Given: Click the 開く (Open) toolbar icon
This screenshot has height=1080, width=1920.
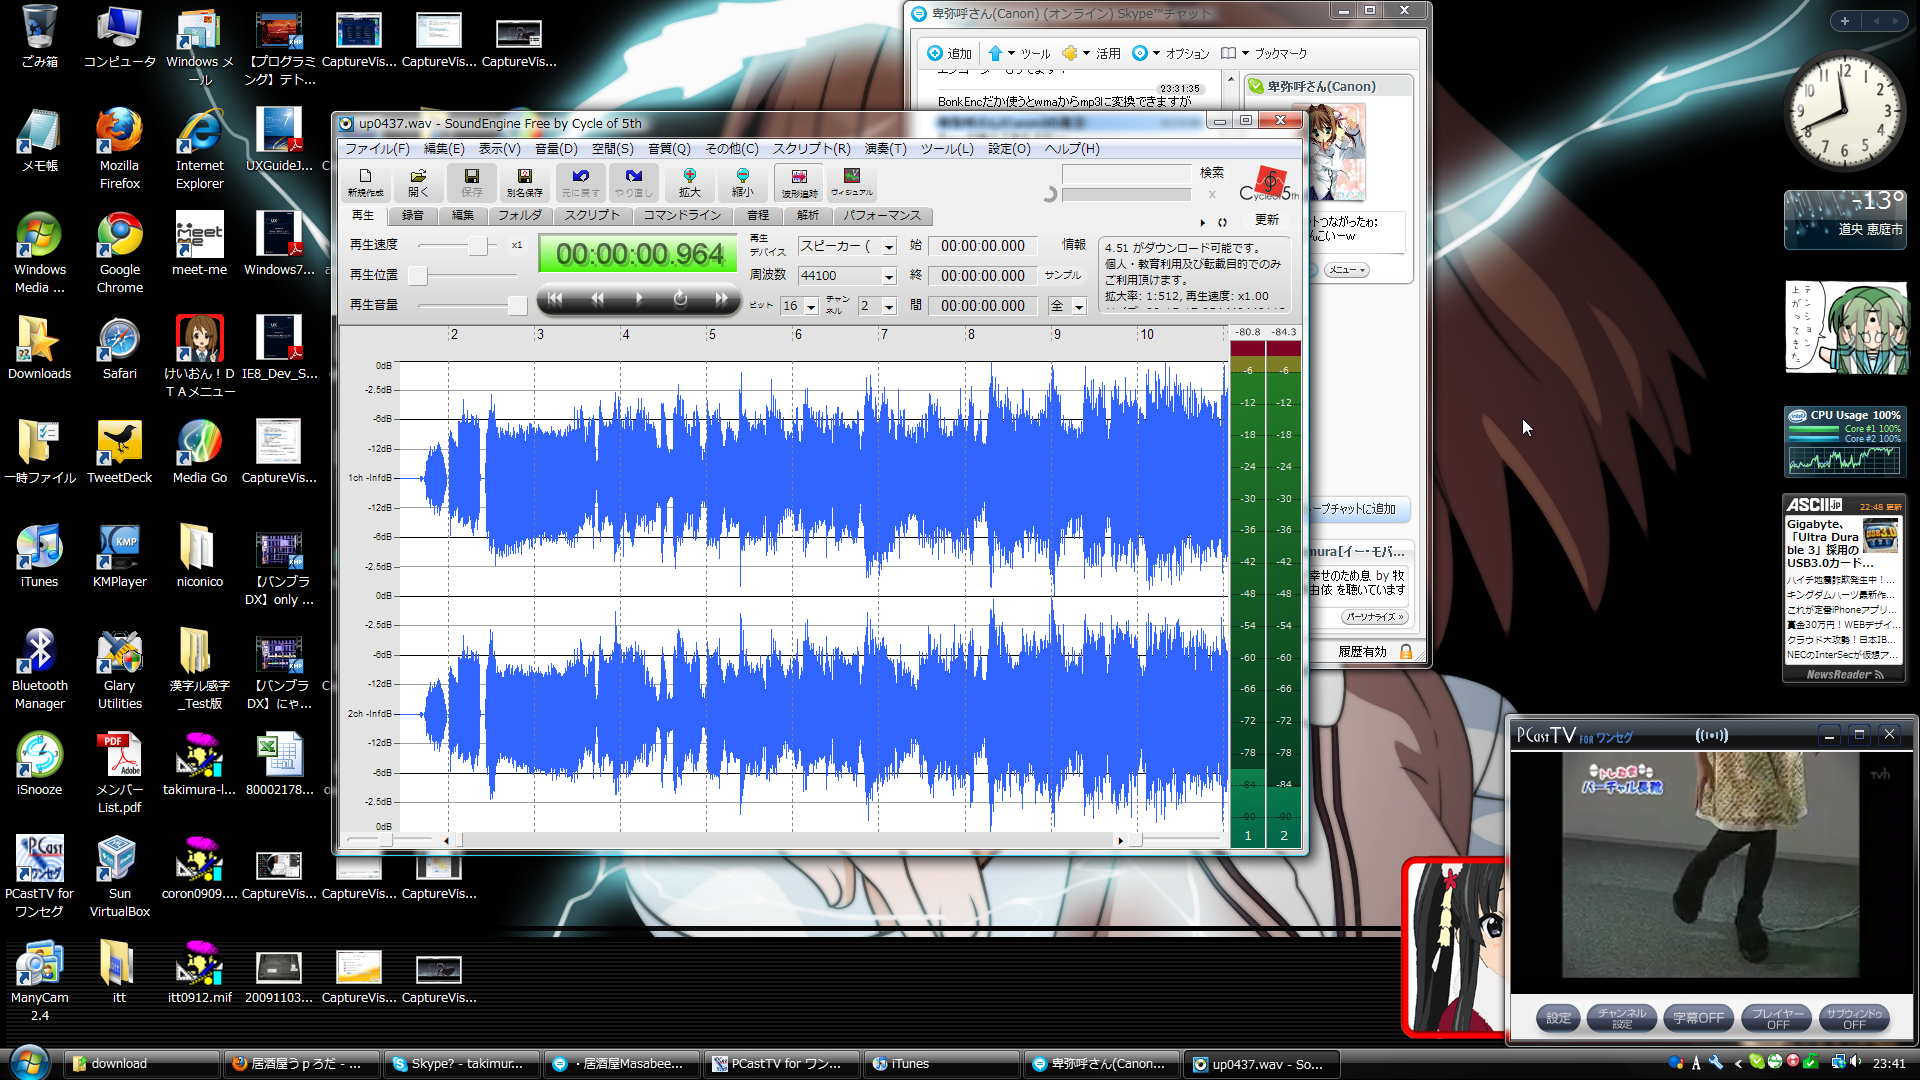Looking at the screenshot, I should [418, 182].
